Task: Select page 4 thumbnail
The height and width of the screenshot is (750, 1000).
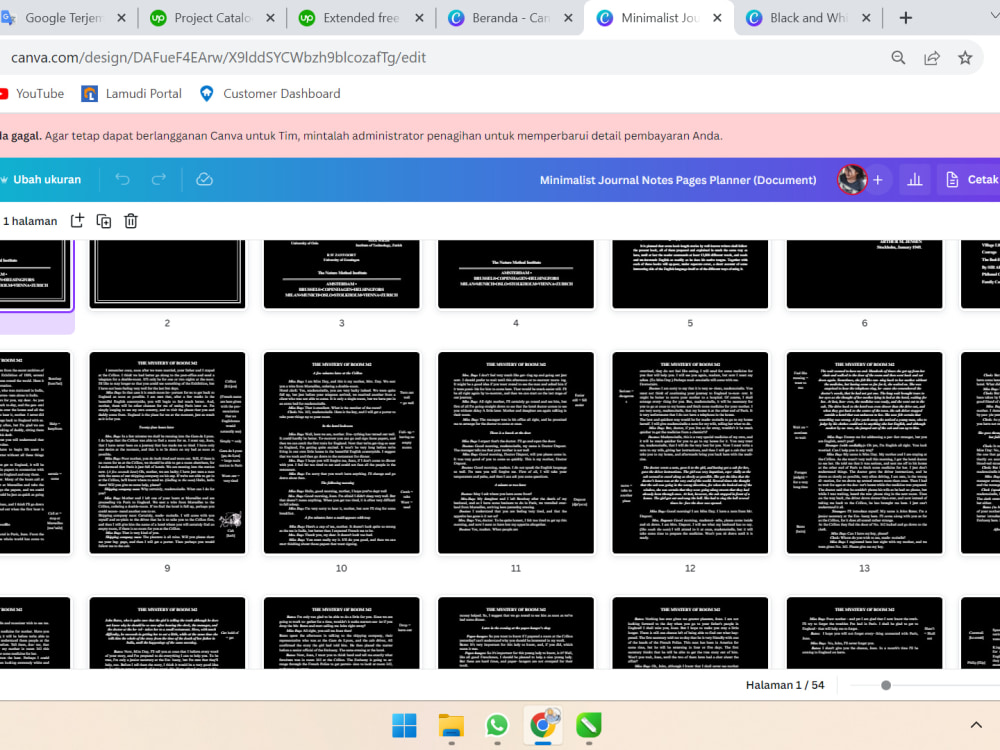Action: pos(516,274)
